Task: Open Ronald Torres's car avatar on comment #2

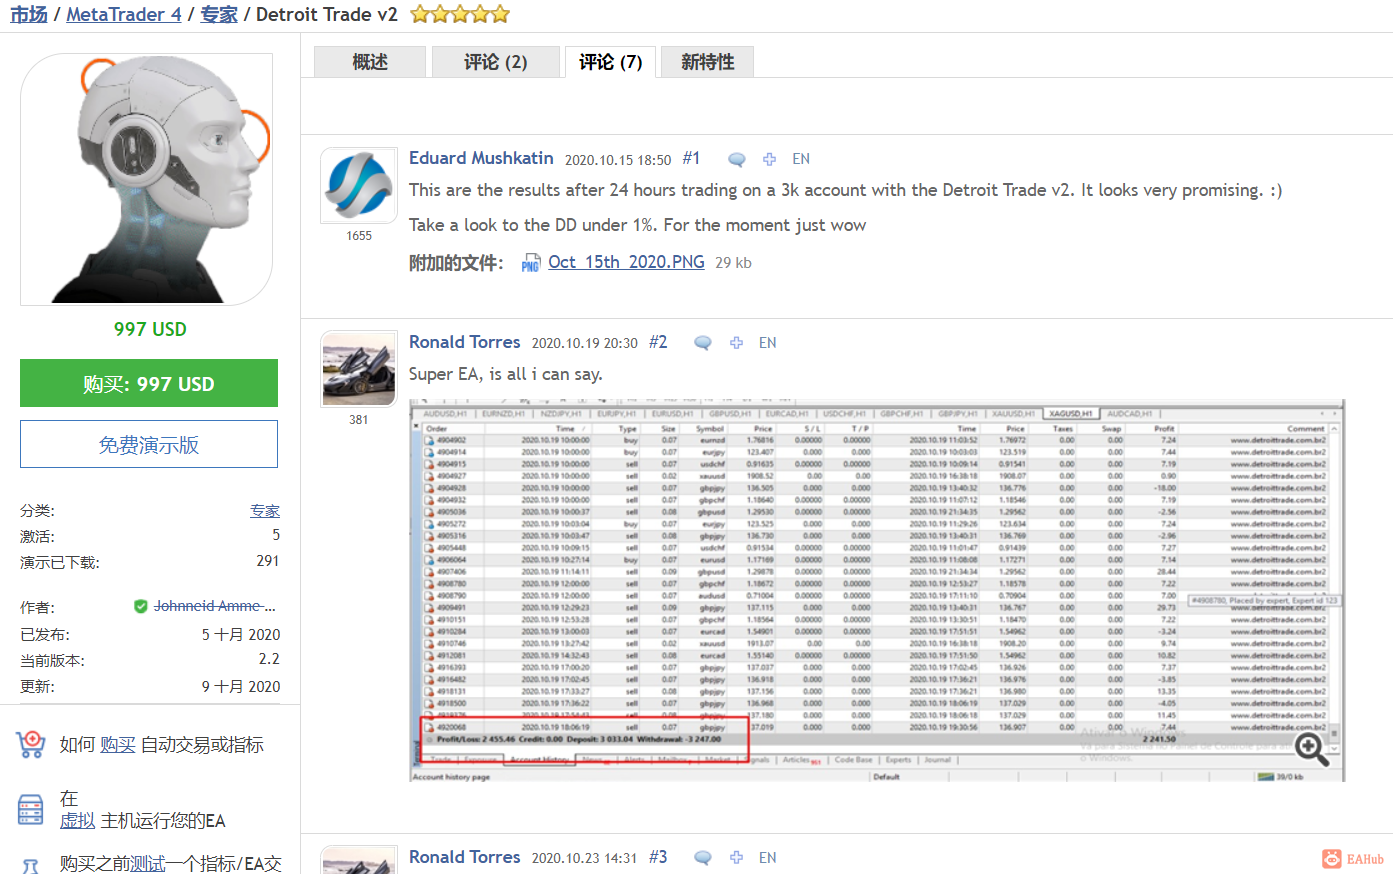Action: [x=359, y=370]
